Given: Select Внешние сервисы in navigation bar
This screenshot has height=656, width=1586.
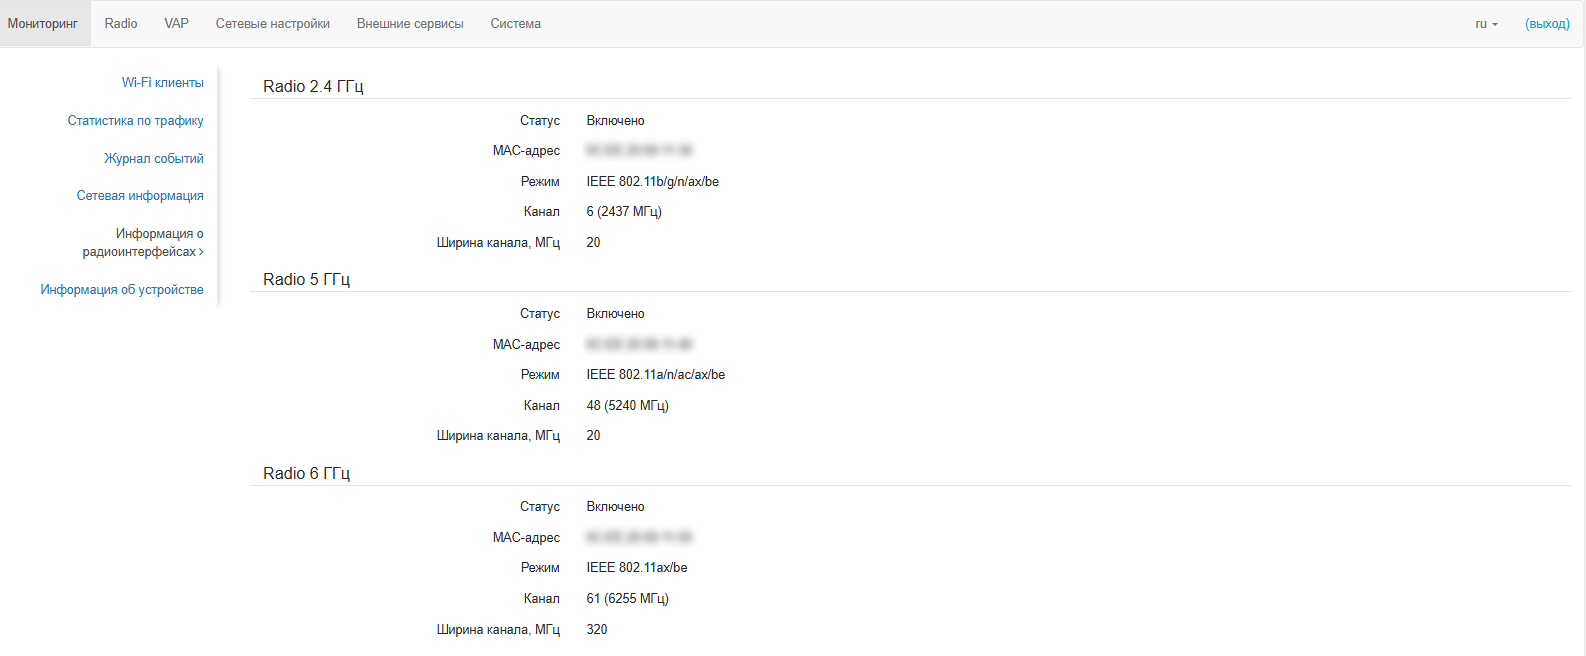Looking at the screenshot, I should pyautogui.click(x=410, y=23).
